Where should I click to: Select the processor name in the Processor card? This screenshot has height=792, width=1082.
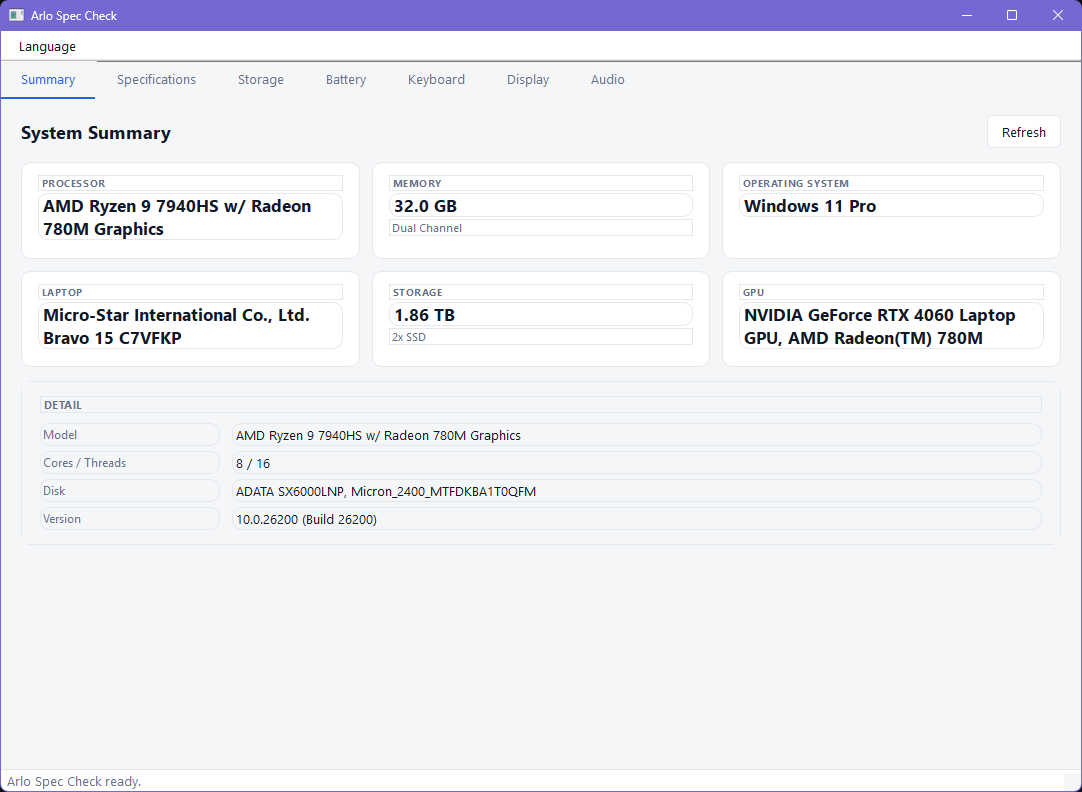(x=190, y=217)
